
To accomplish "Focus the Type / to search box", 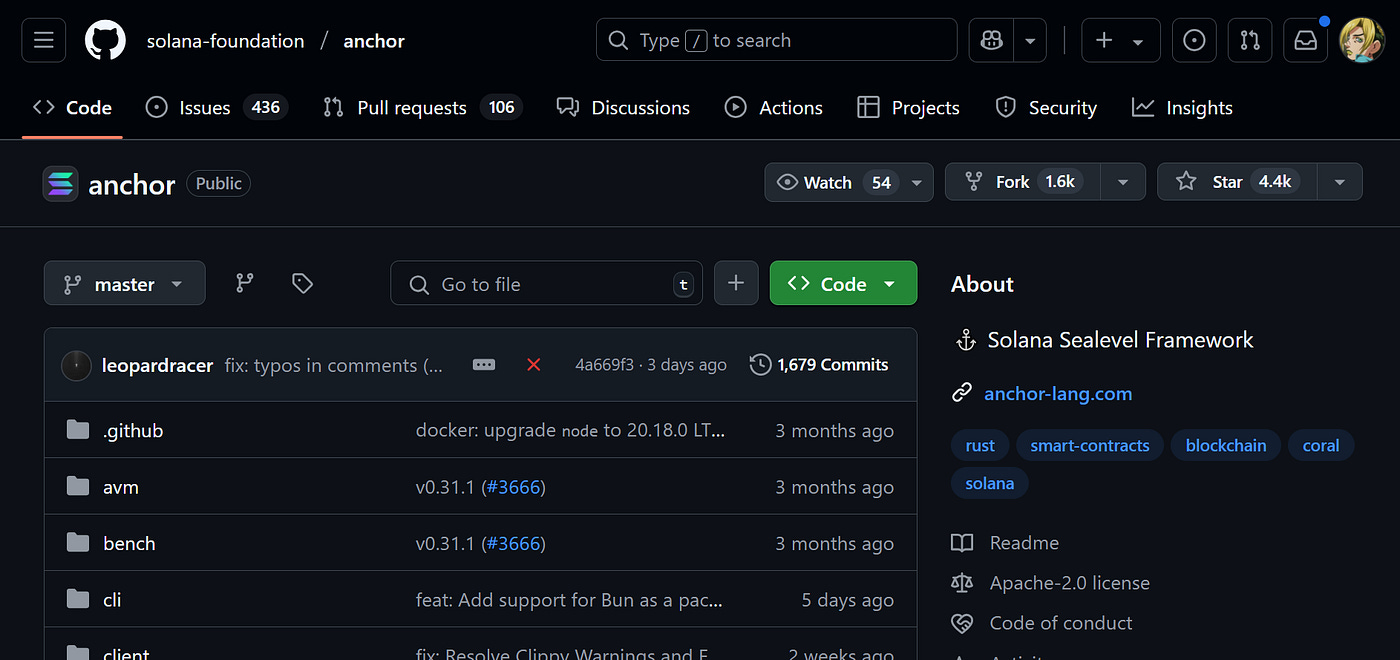I will tap(777, 41).
